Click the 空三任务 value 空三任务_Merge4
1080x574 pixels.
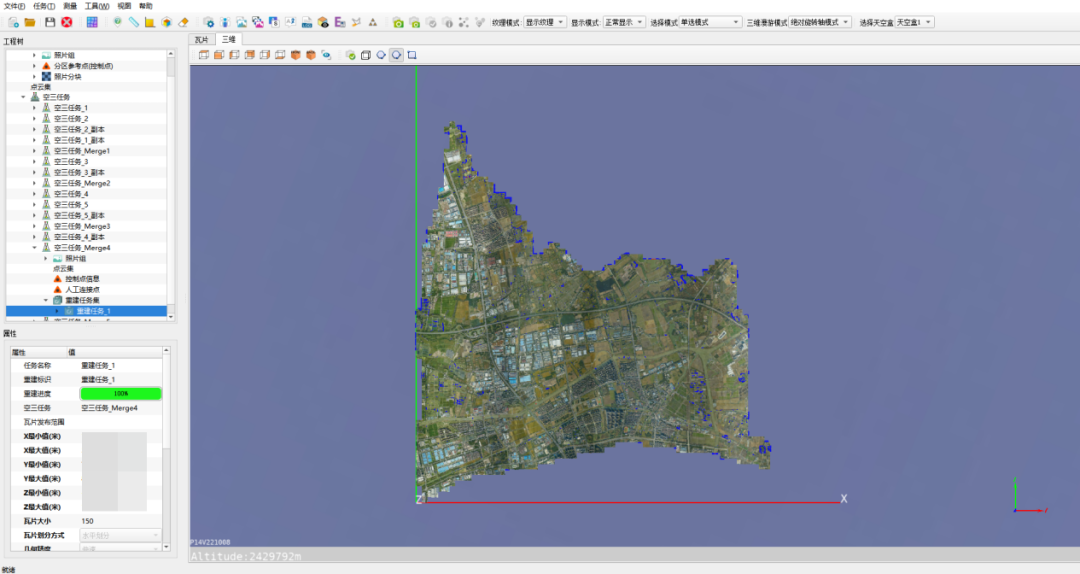coord(110,408)
